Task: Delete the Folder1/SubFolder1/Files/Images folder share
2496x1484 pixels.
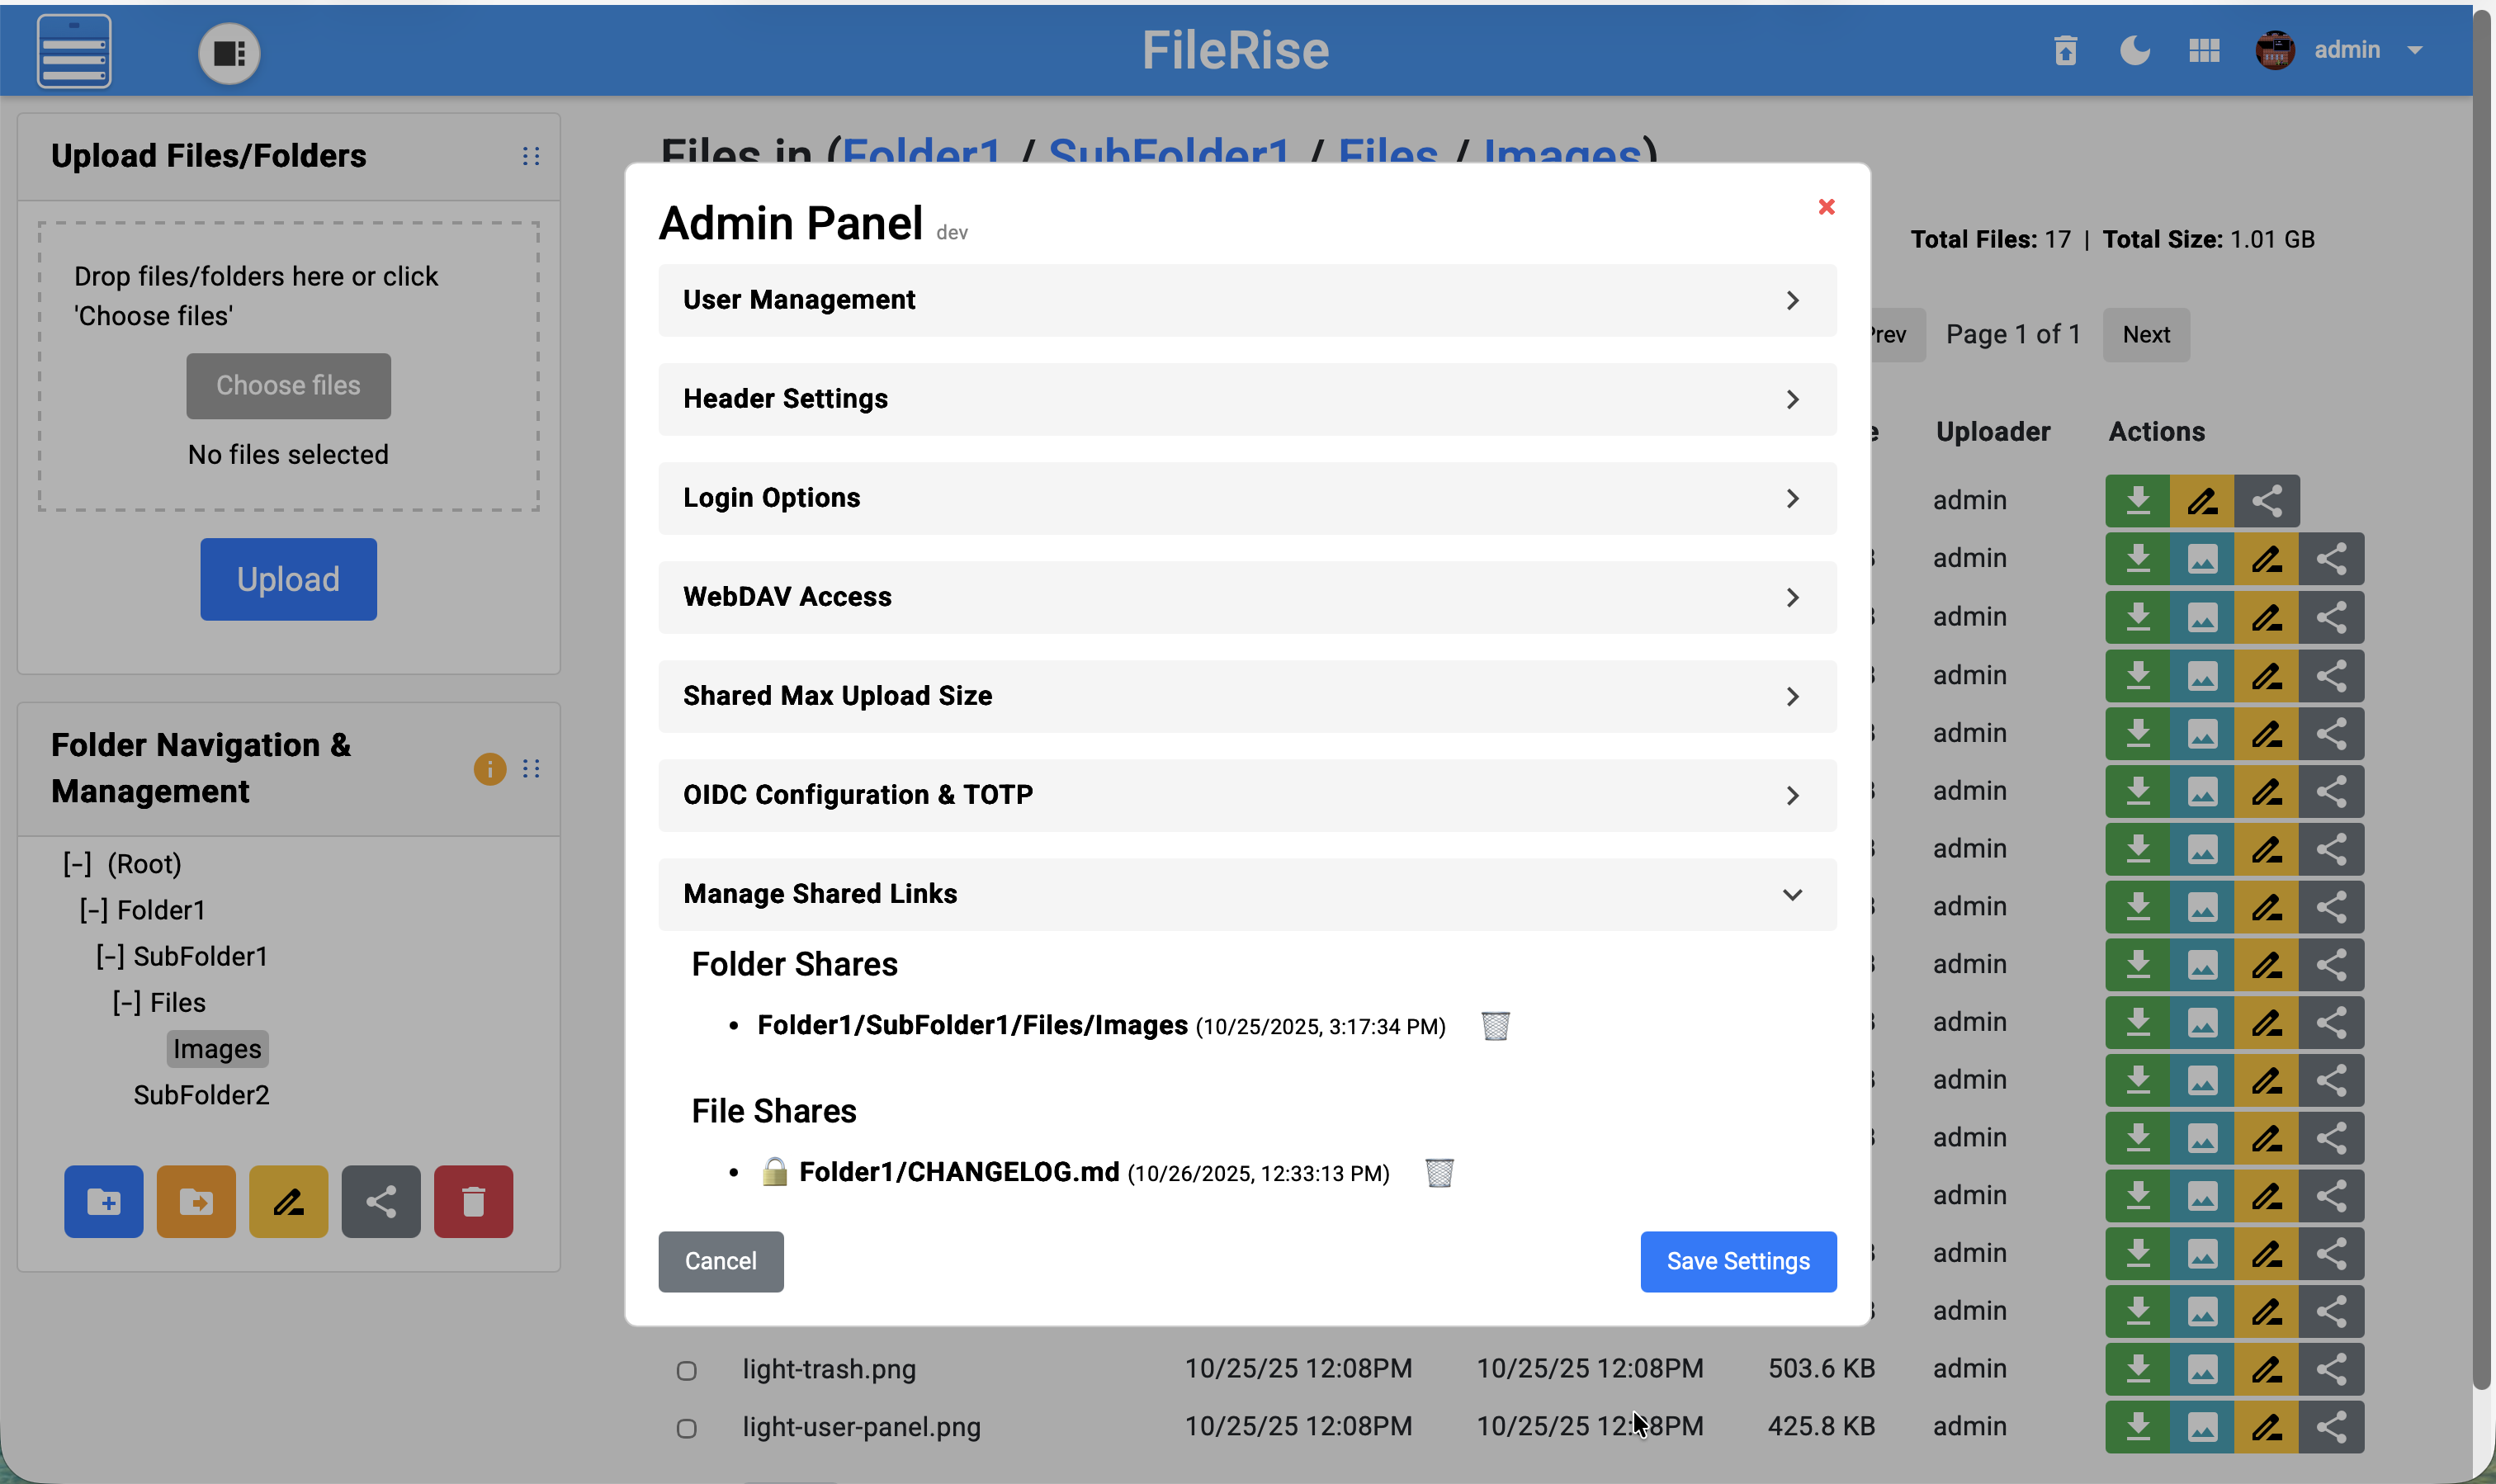Action: pos(1495,1026)
